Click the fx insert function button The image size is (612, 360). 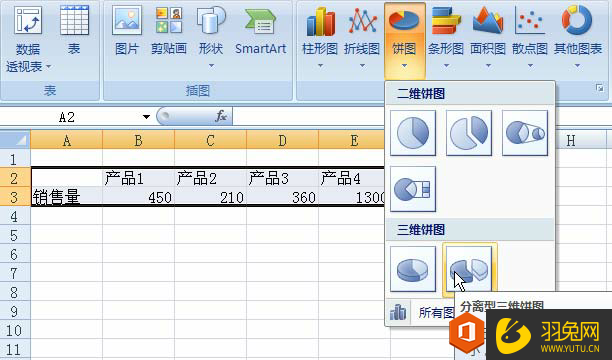pos(221,116)
